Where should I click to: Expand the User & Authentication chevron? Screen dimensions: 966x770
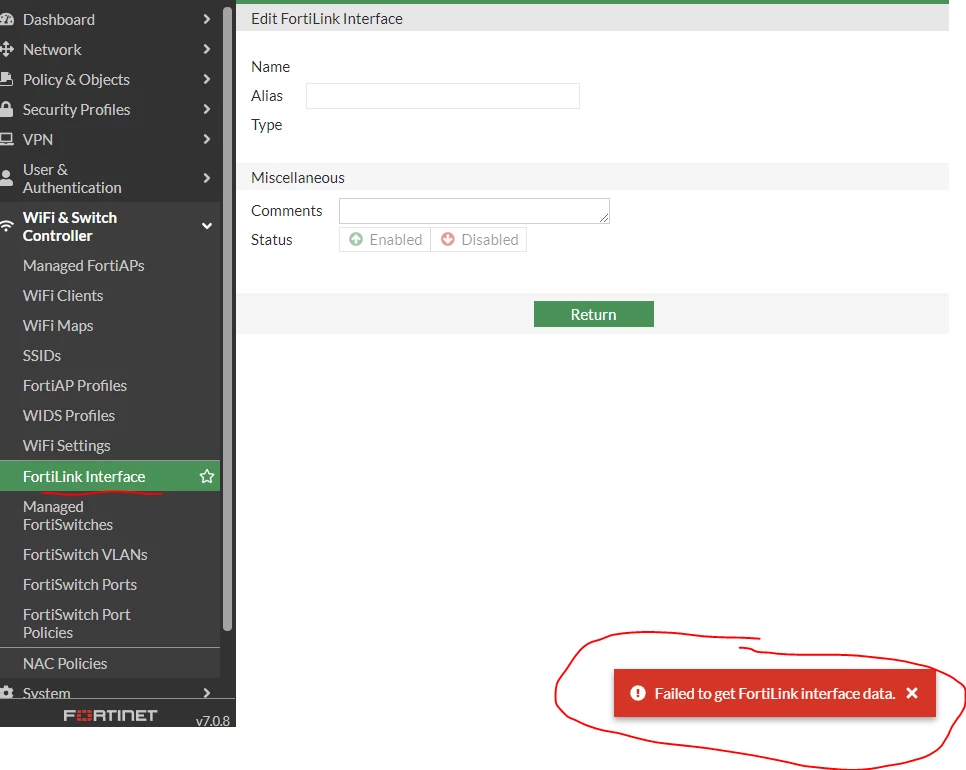207,179
